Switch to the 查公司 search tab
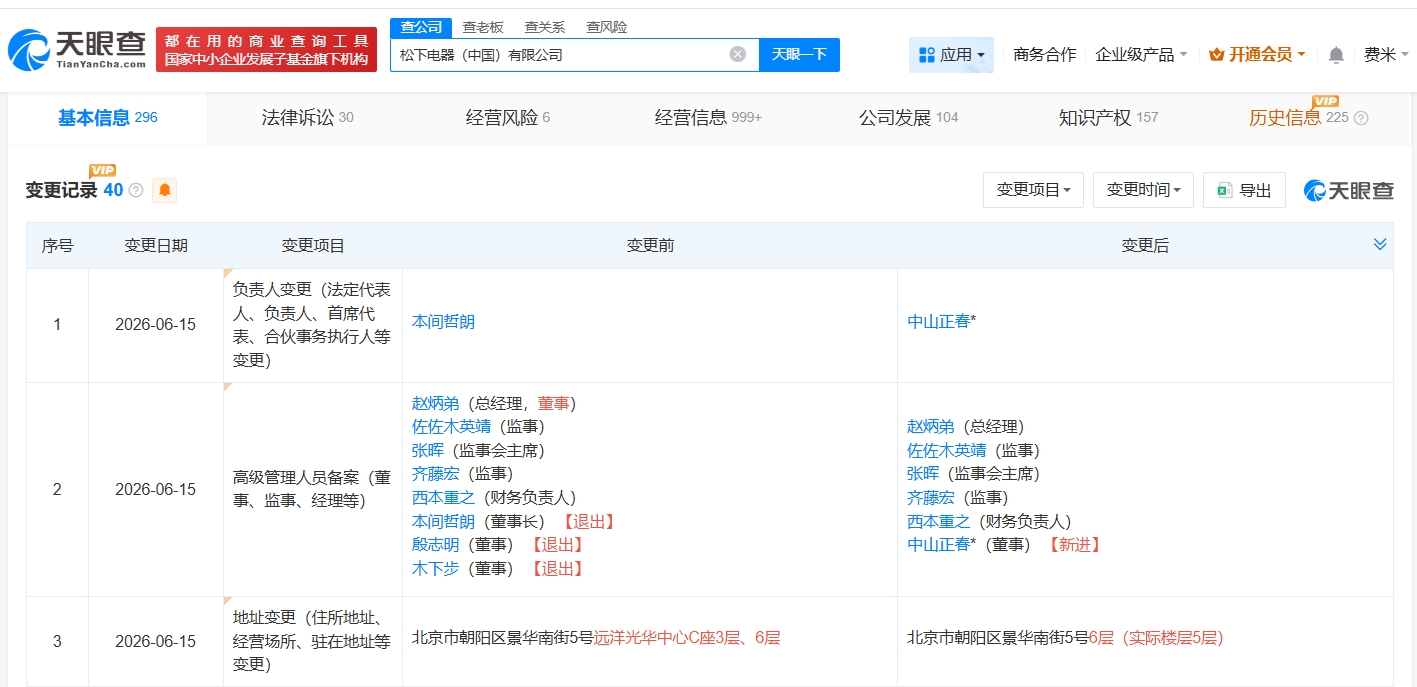 [421, 27]
